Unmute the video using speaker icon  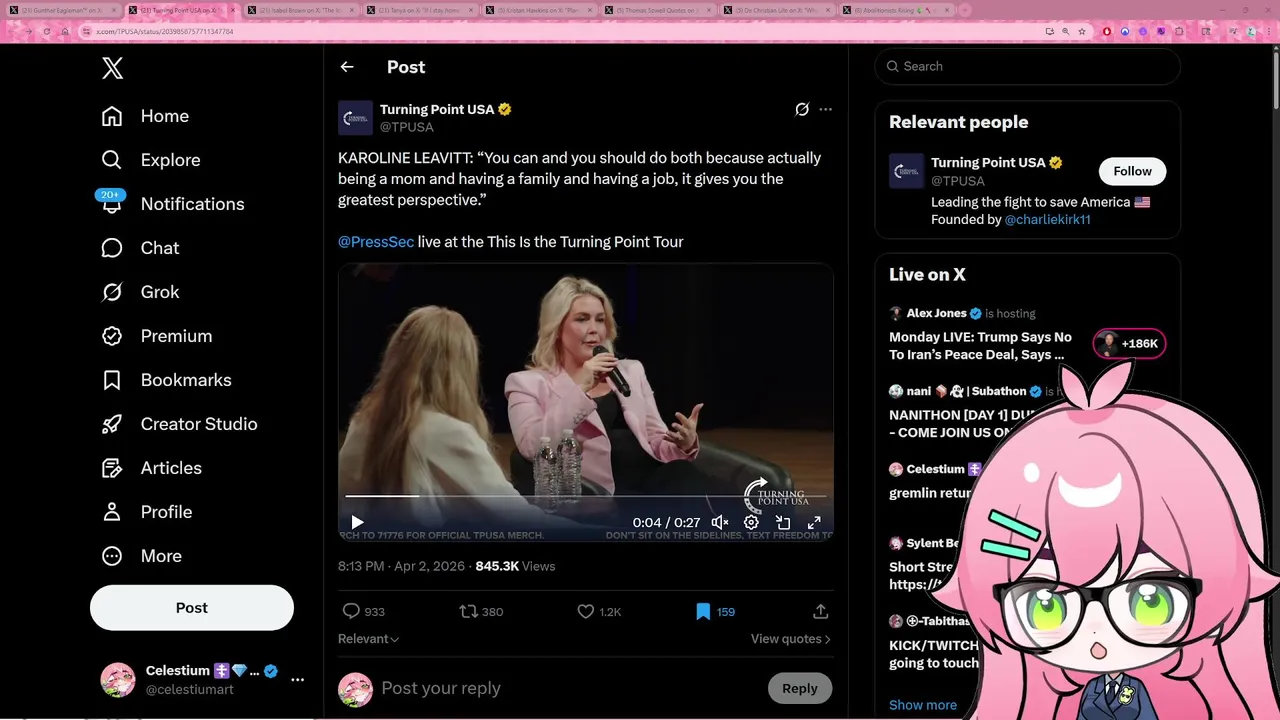click(x=720, y=522)
